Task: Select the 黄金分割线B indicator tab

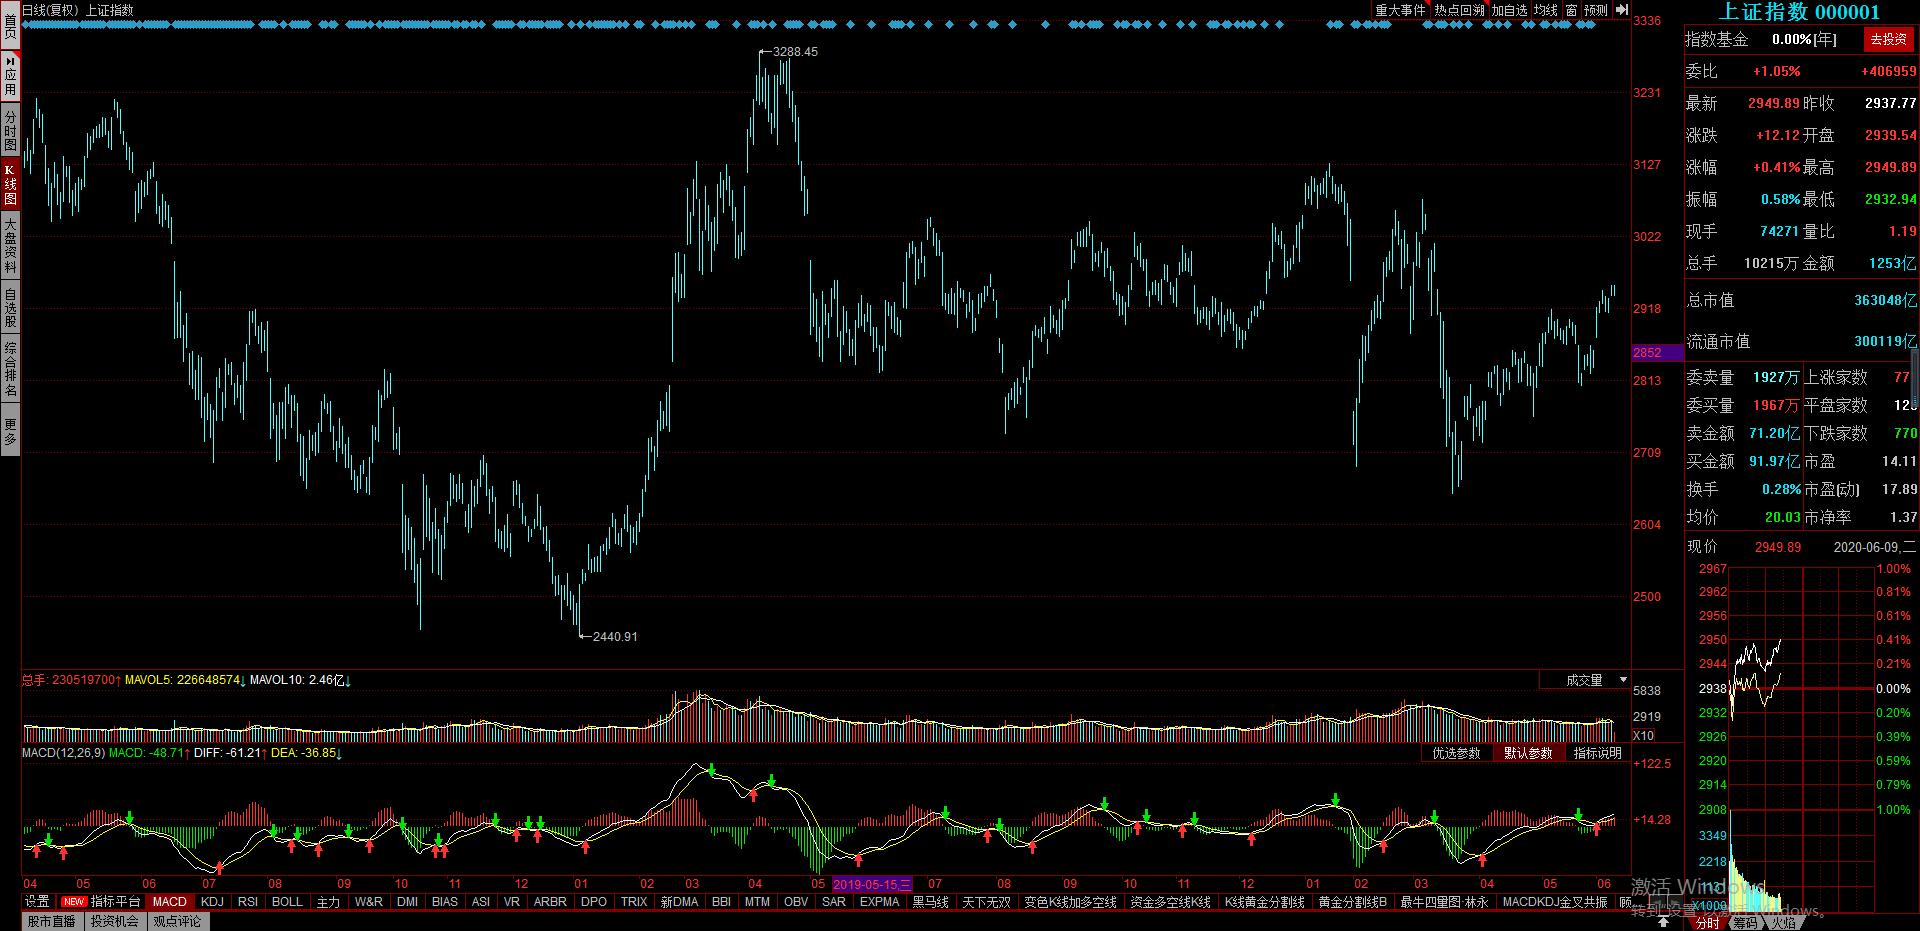Action: 1352,901
